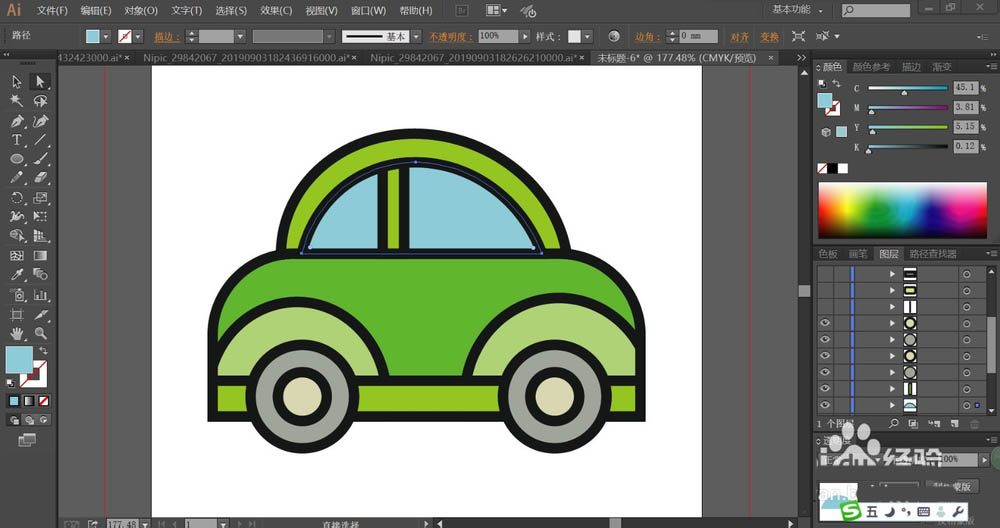Select the Direct Selection tool
The height and width of the screenshot is (528, 1000).
pos(40,81)
